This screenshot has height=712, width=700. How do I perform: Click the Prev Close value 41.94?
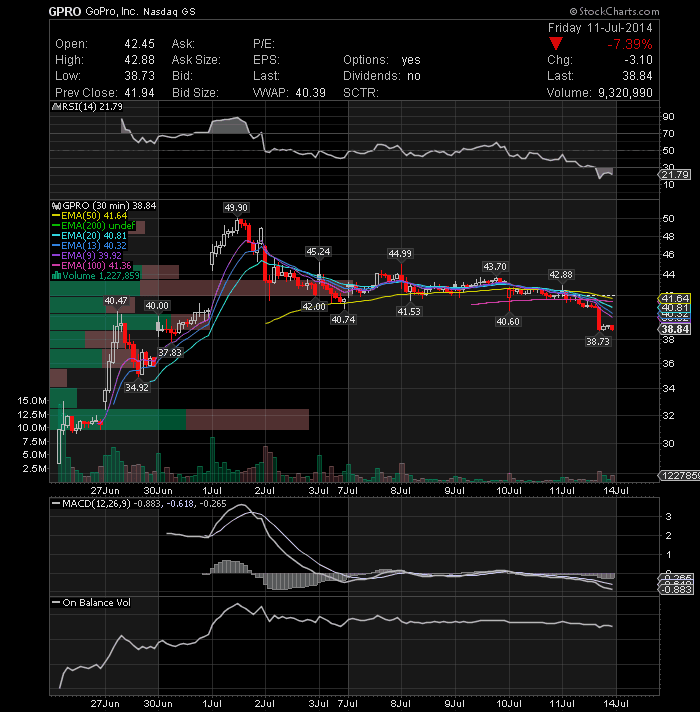[x=139, y=93]
